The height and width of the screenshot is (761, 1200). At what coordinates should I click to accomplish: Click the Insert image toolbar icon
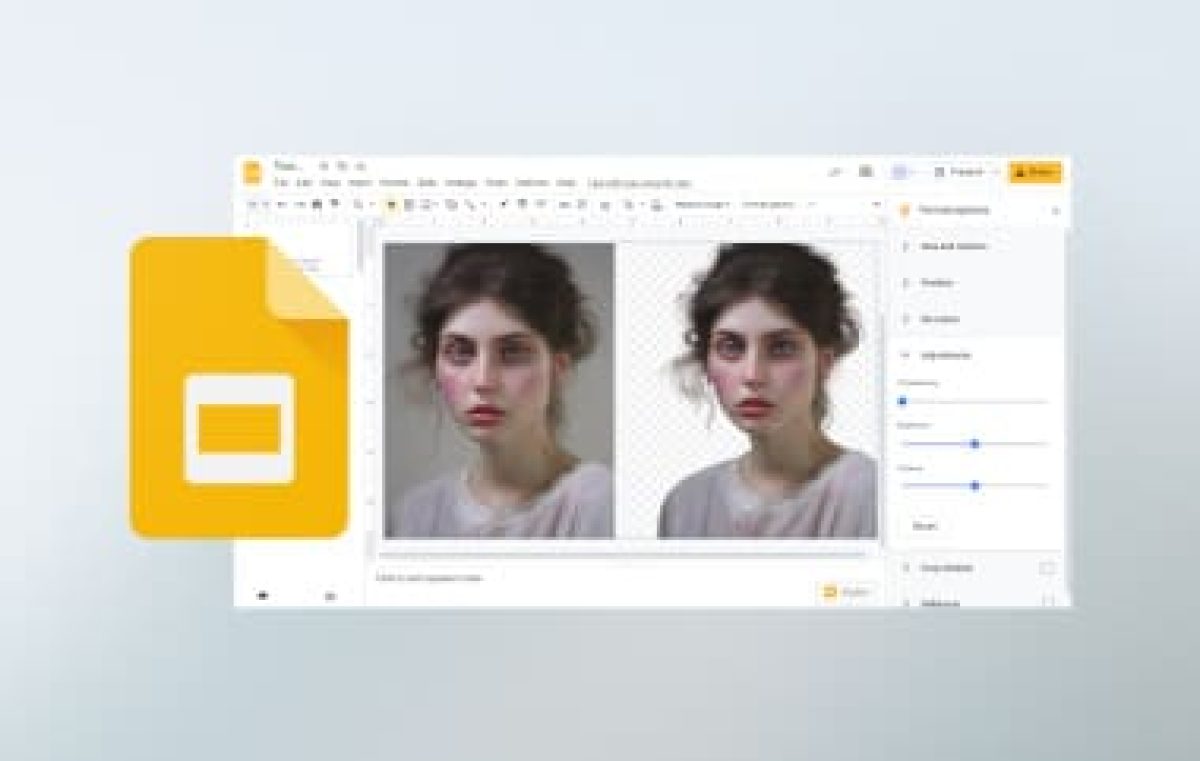click(426, 204)
